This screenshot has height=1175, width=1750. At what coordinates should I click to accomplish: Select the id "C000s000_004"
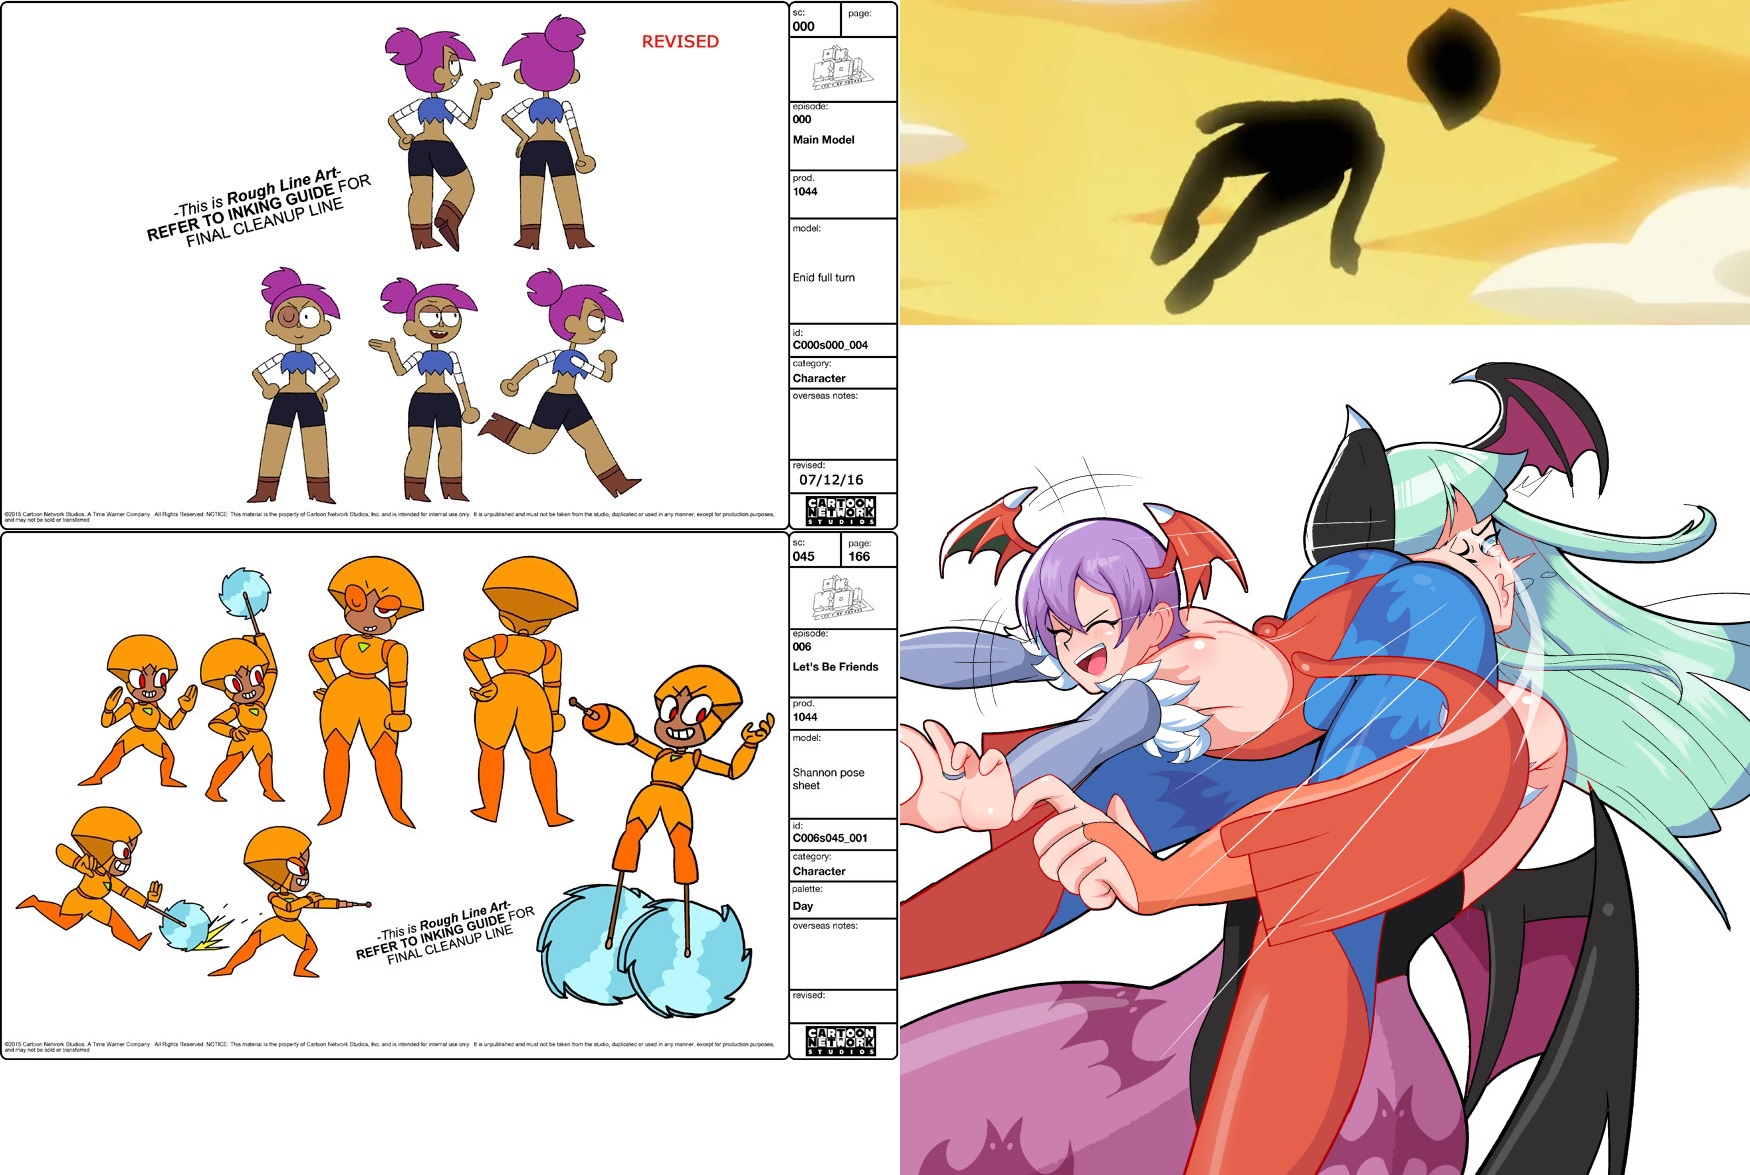pyautogui.click(x=830, y=345)
